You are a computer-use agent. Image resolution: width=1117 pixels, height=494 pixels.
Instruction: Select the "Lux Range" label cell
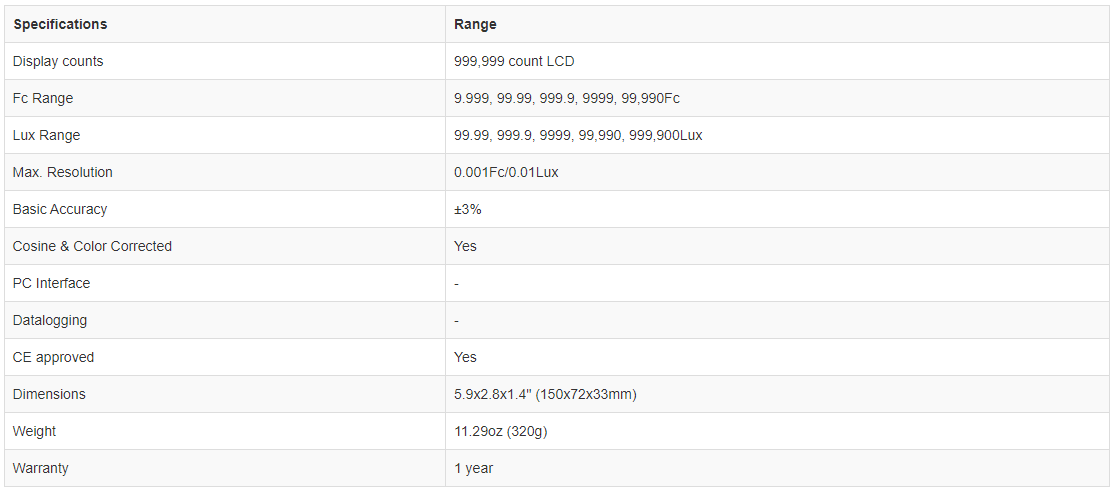coord(46,135)
